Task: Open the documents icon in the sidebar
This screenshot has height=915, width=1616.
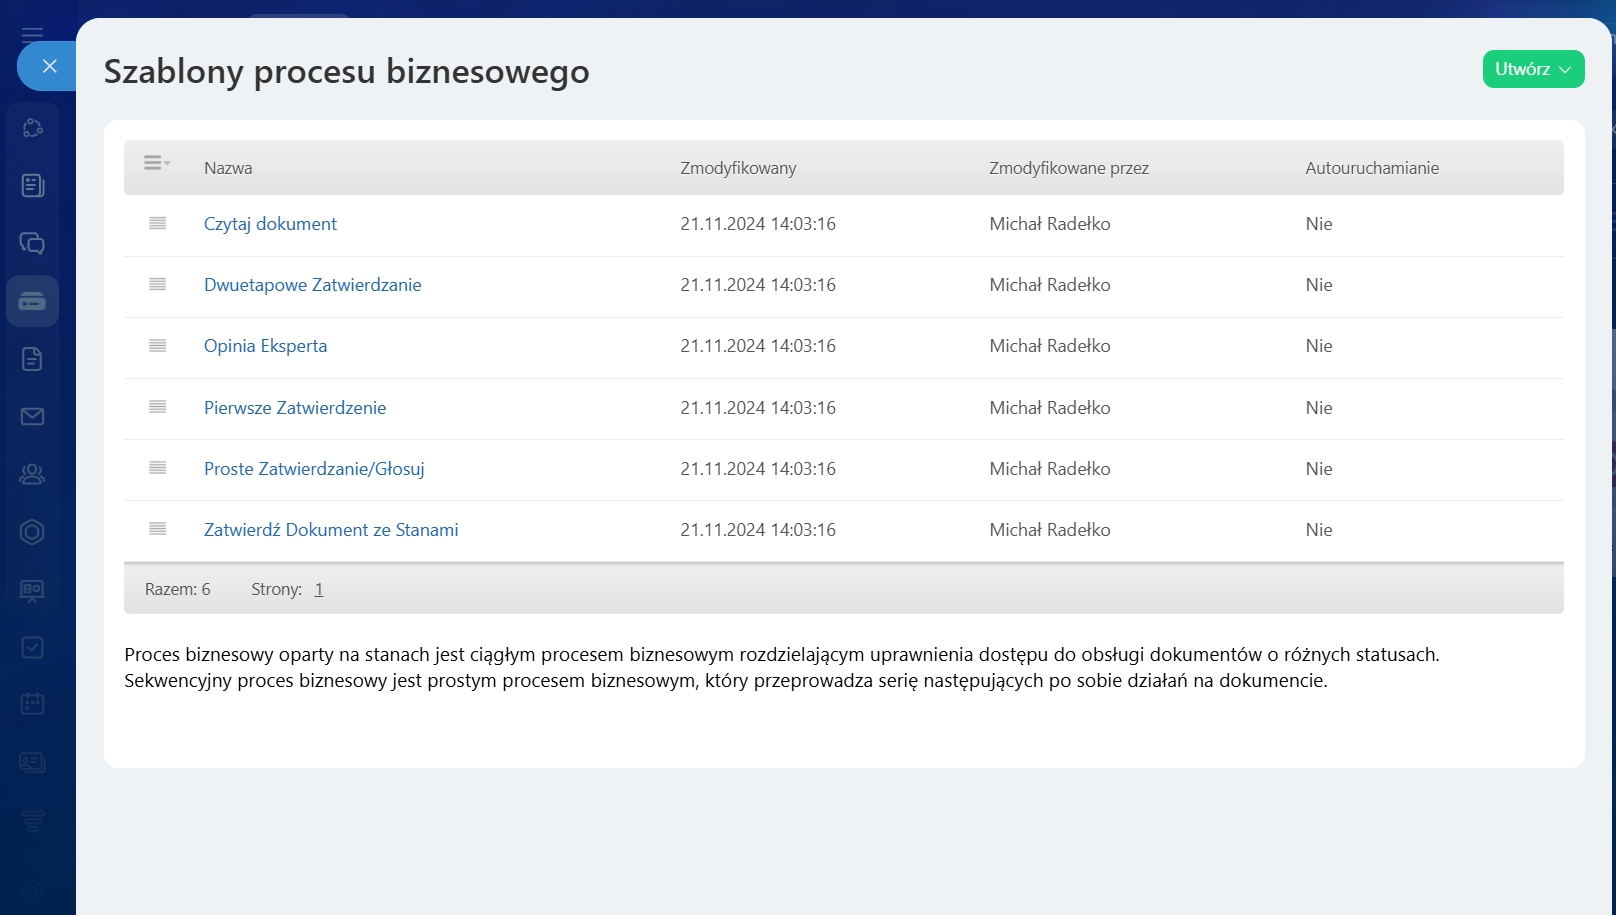Action: click(x=32, y=359)
